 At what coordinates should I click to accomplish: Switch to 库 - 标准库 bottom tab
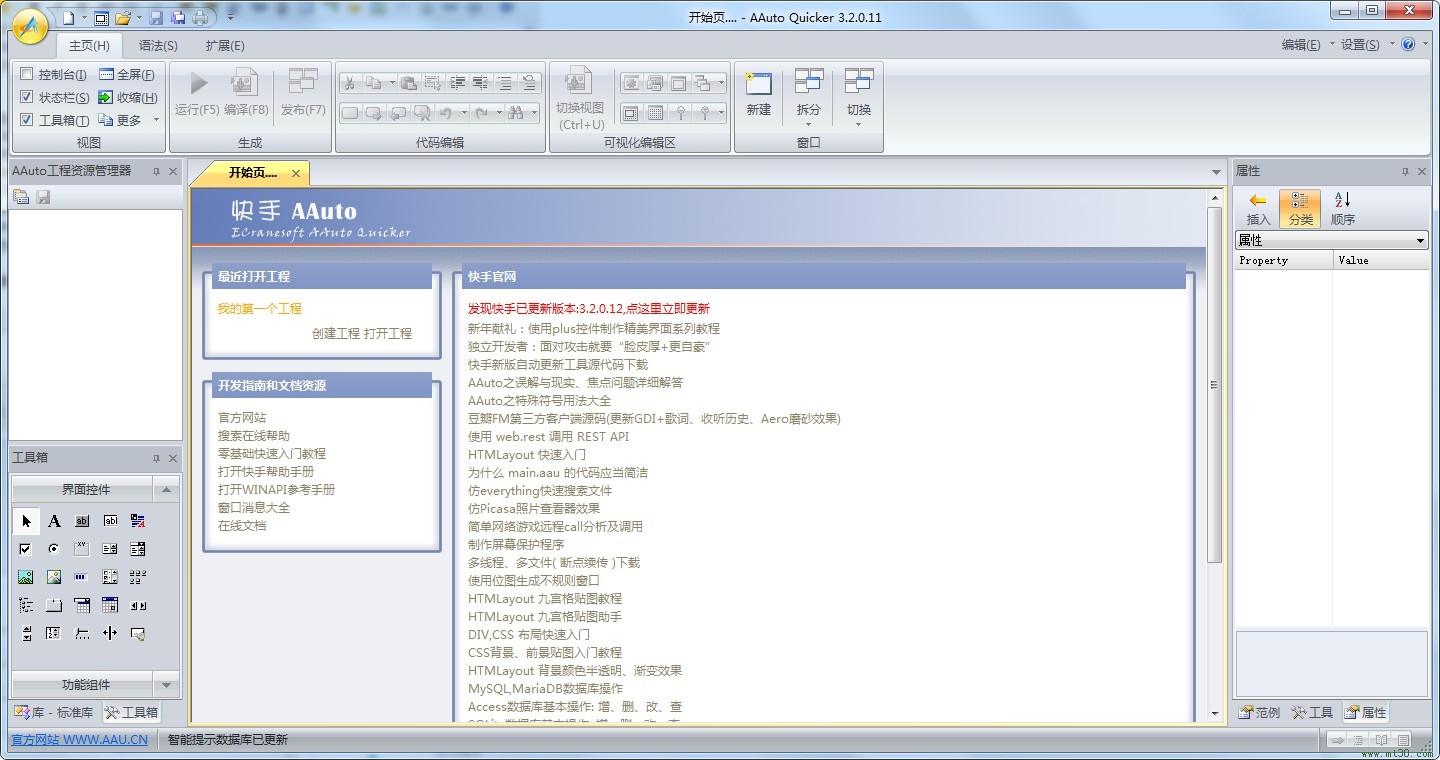click(54, 713)
